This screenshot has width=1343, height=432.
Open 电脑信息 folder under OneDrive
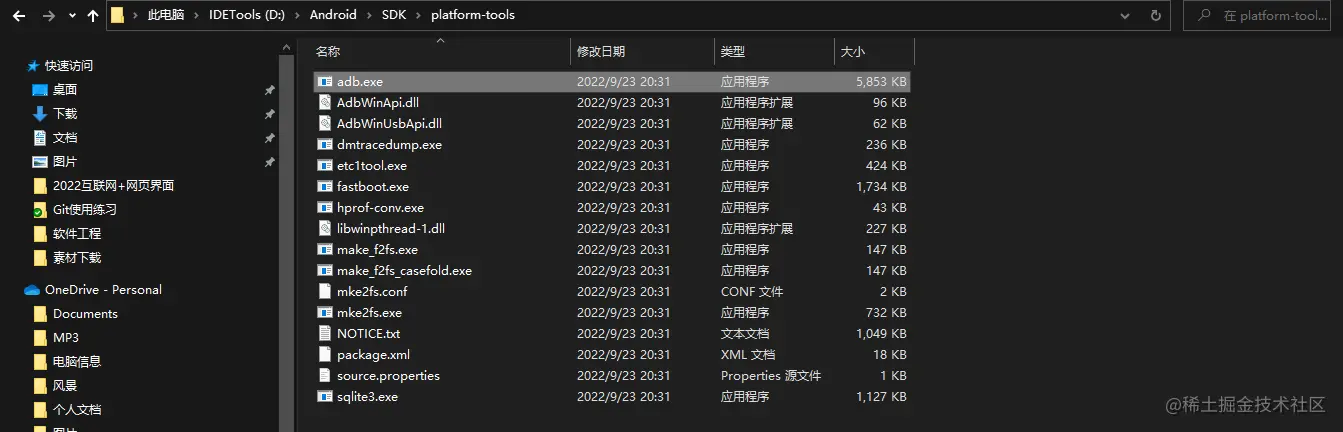click(77, 362)
